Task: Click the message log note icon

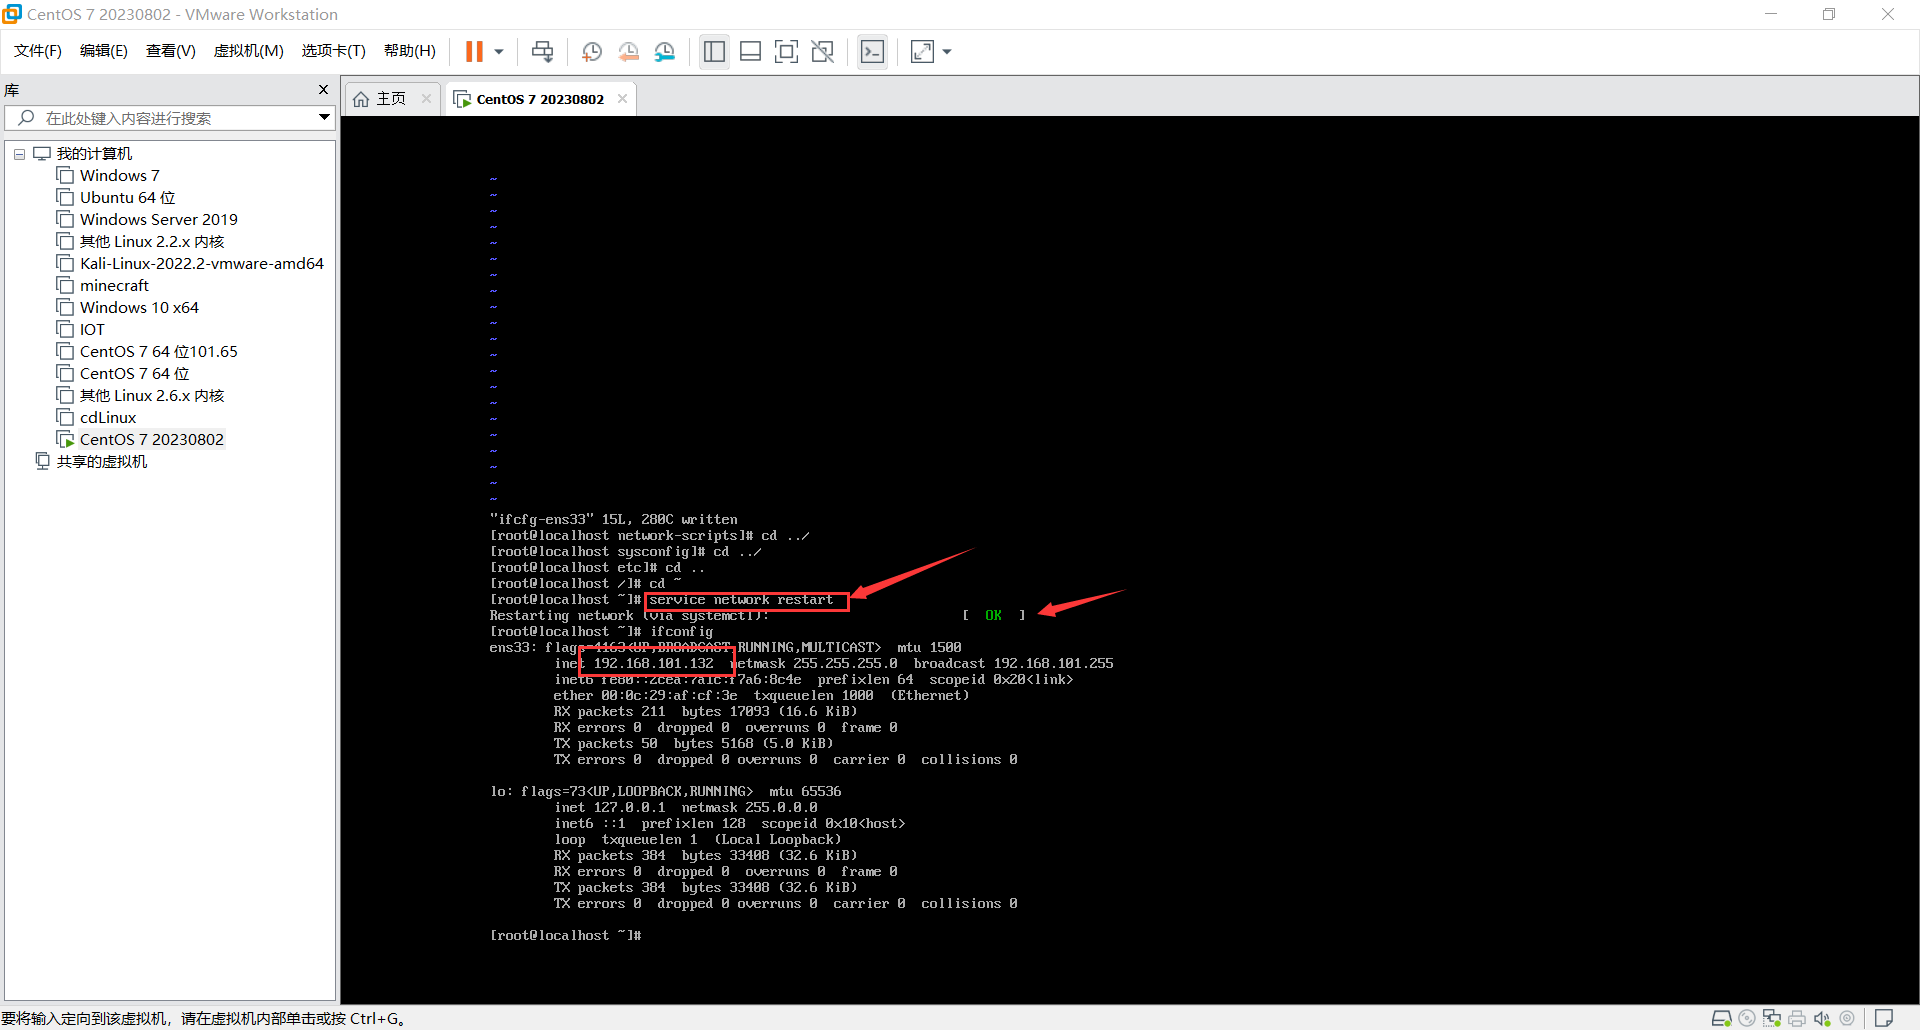Action: point(1884,1018)
